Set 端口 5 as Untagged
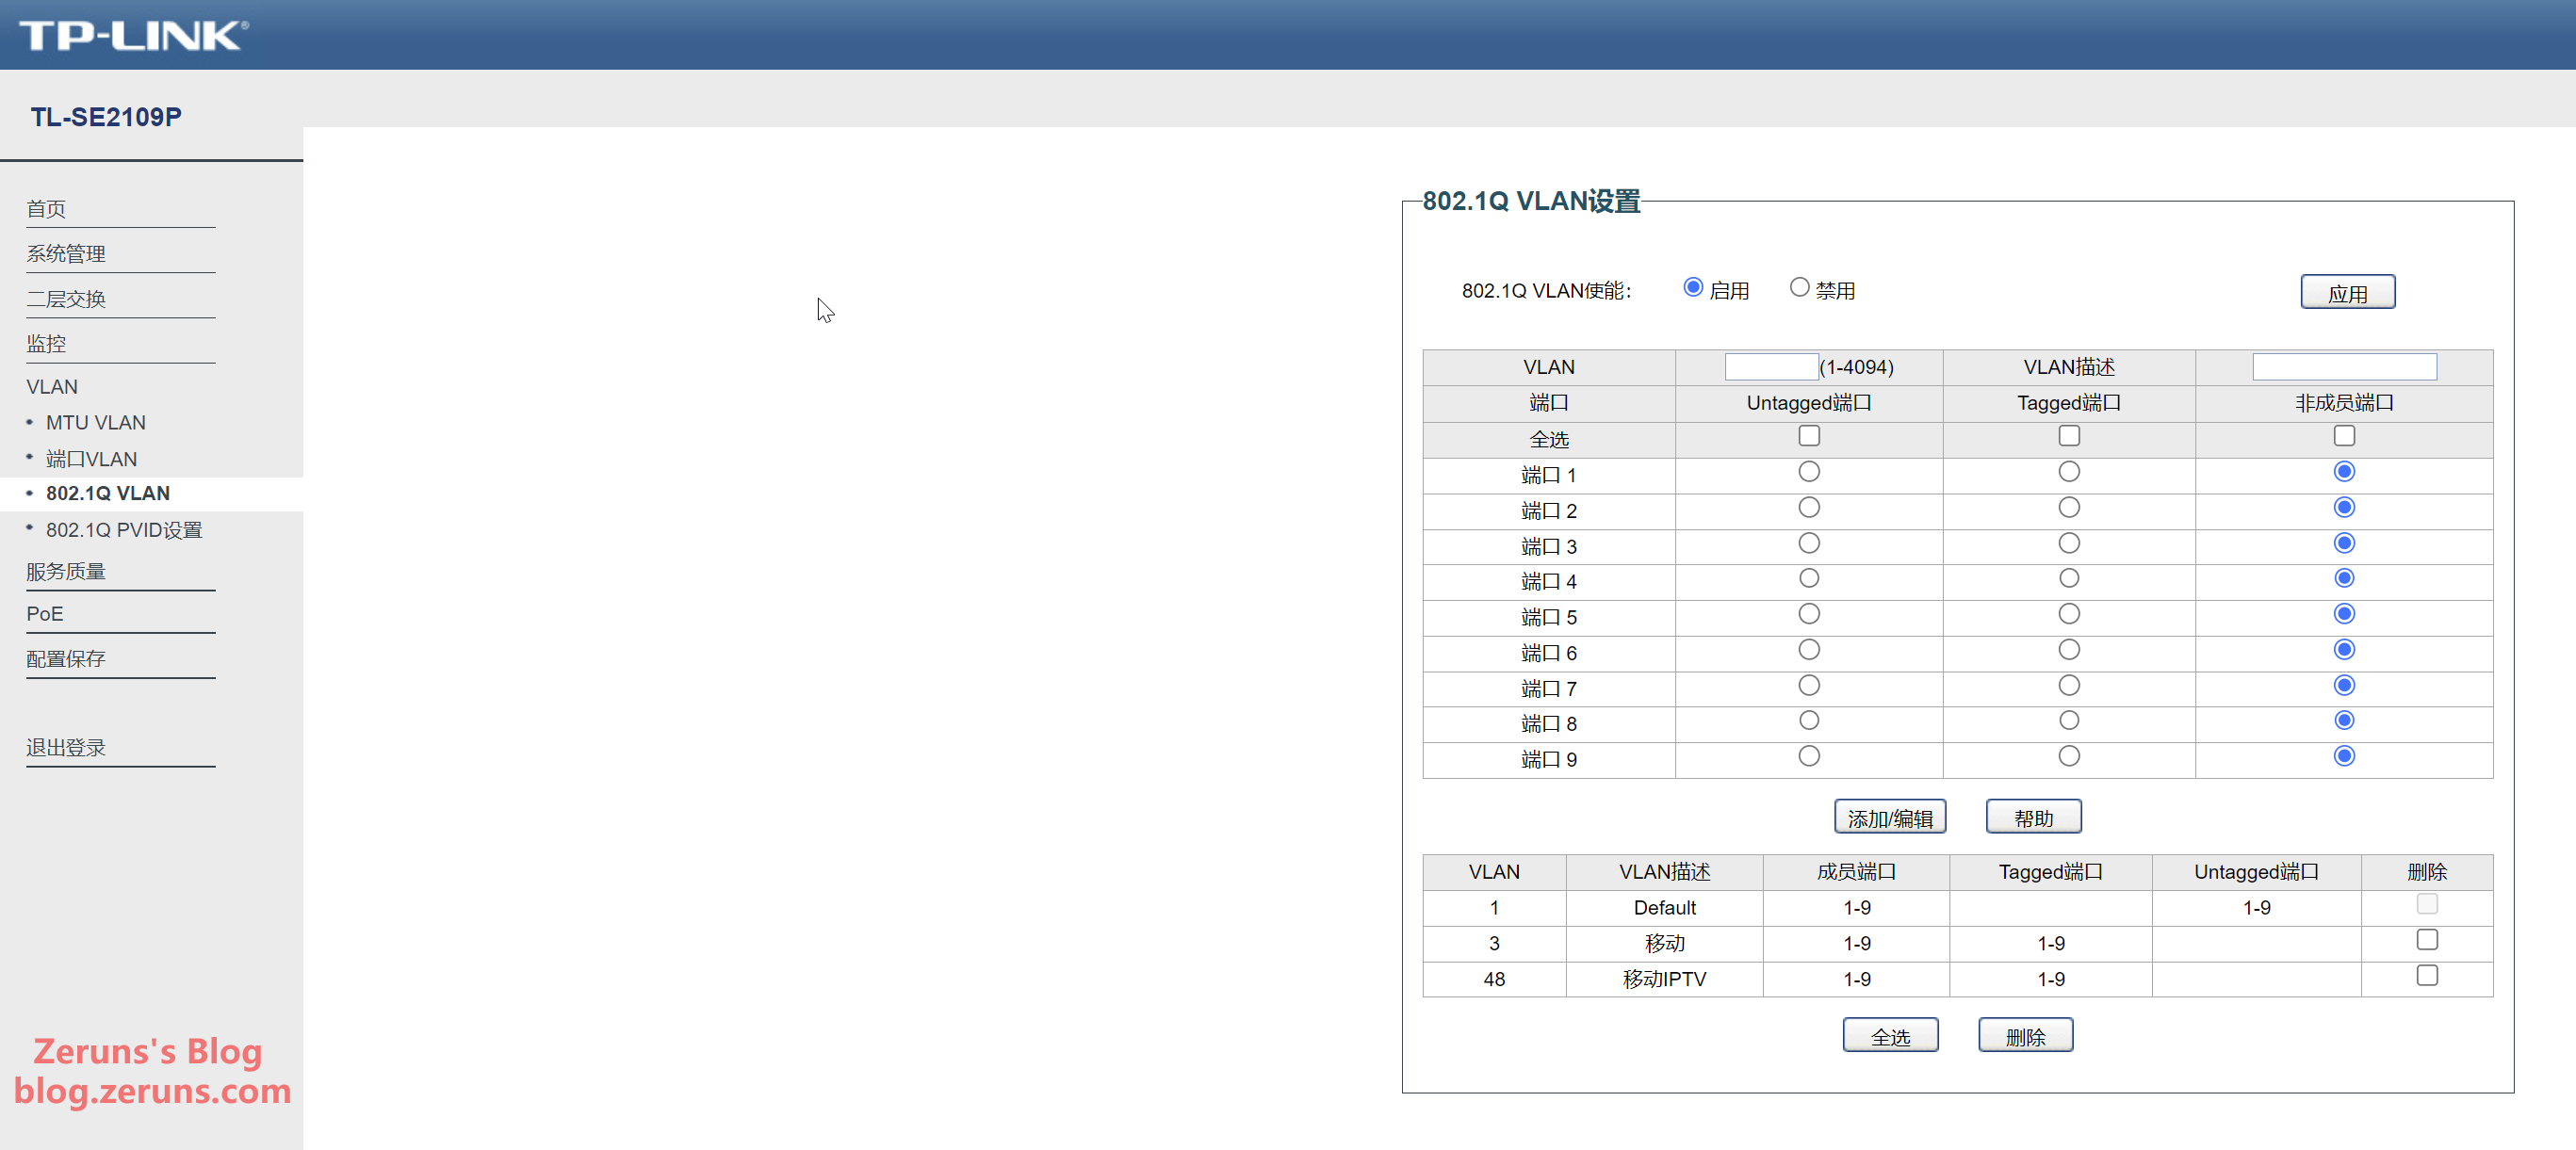 tap(1809, 614)
